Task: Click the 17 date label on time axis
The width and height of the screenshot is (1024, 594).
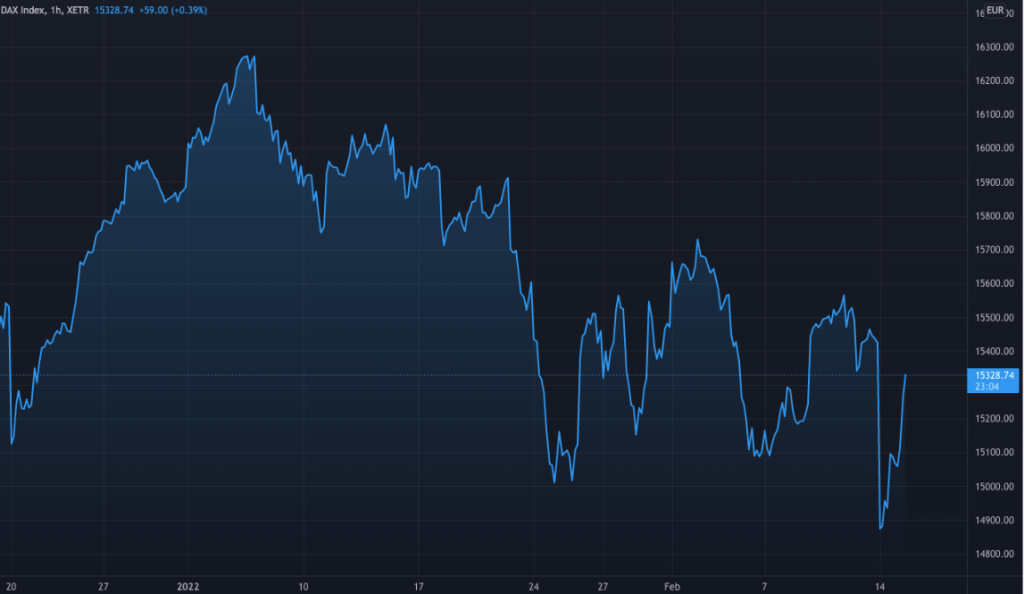Action: click(420, 585)
